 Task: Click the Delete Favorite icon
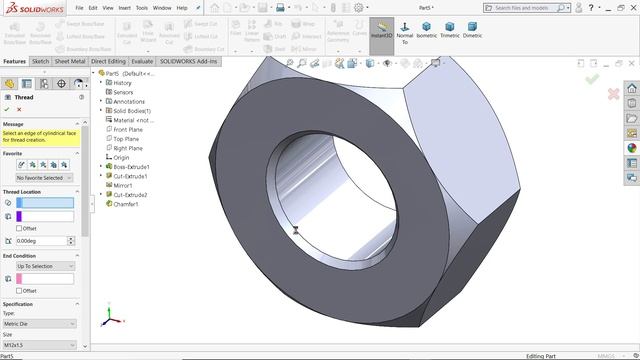[x=43, y=164]
